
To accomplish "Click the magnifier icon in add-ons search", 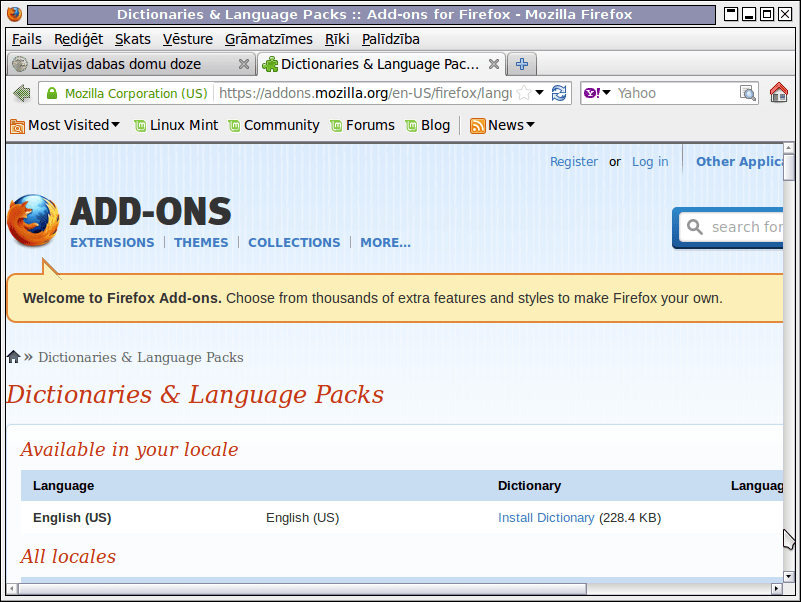I will pos(694,226).
